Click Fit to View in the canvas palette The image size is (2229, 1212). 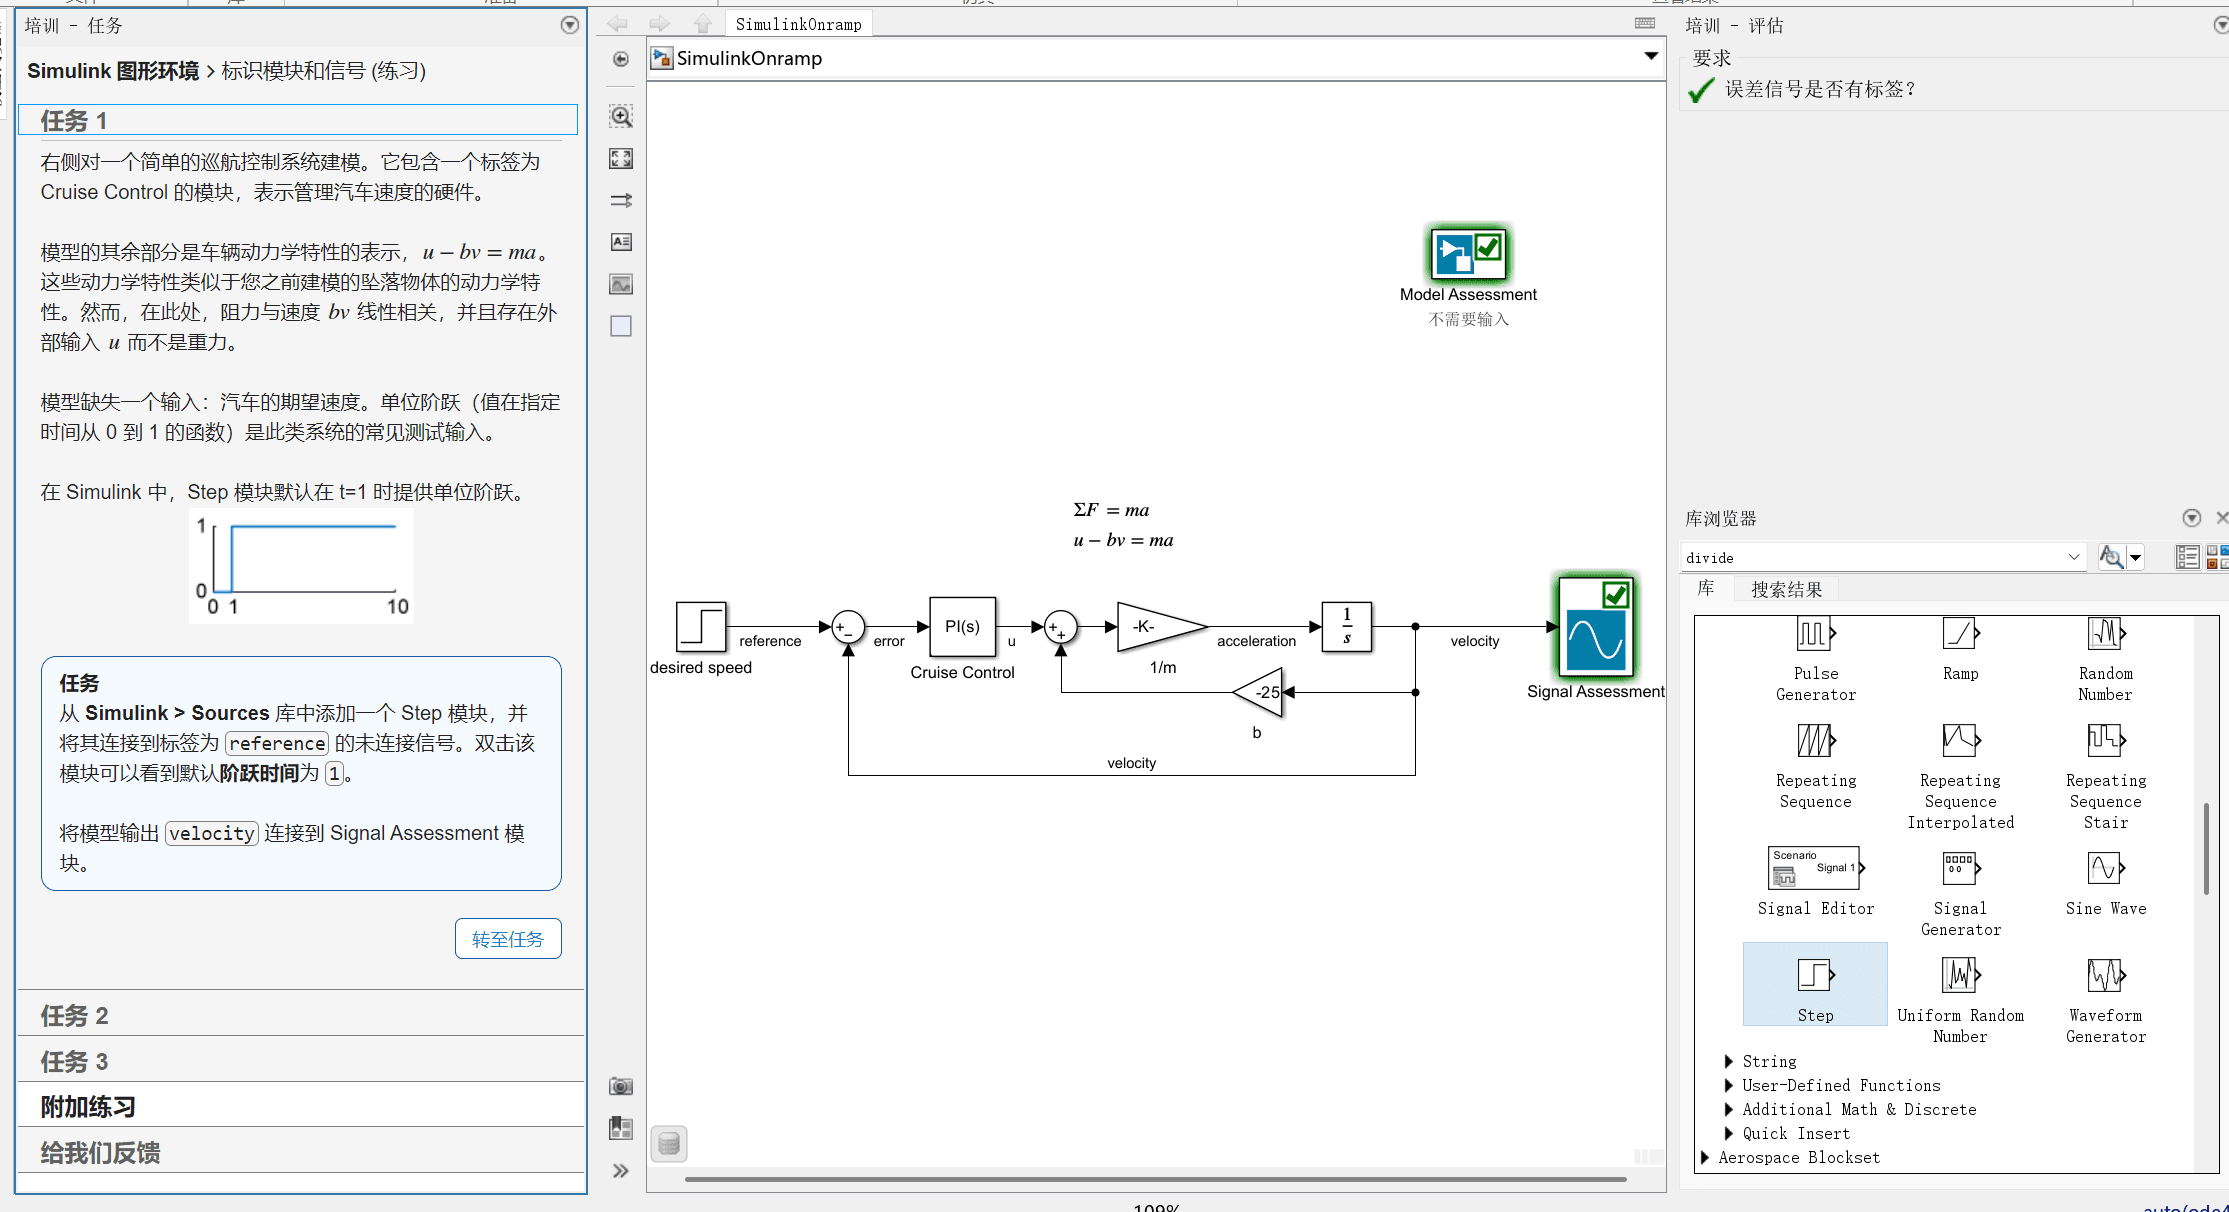[x=621, y=158]
